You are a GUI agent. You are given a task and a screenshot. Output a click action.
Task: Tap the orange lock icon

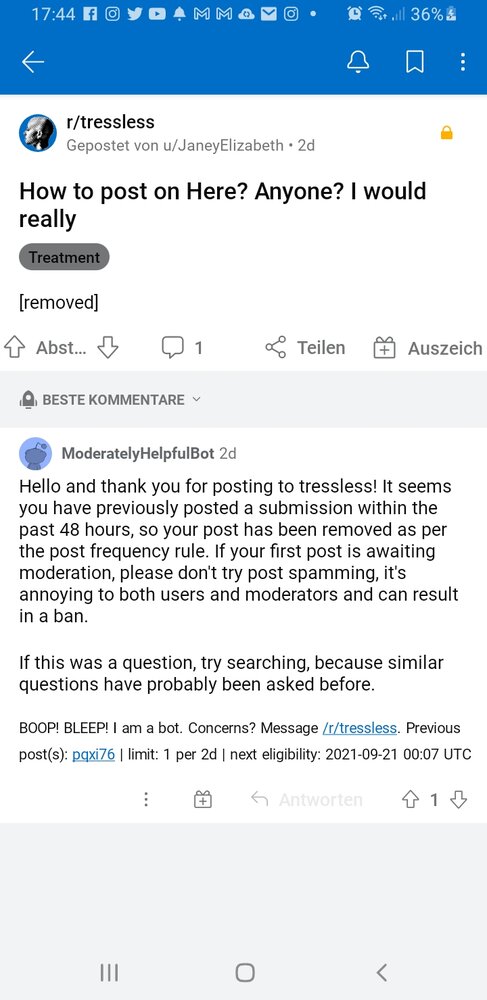[x=447, y=133]
